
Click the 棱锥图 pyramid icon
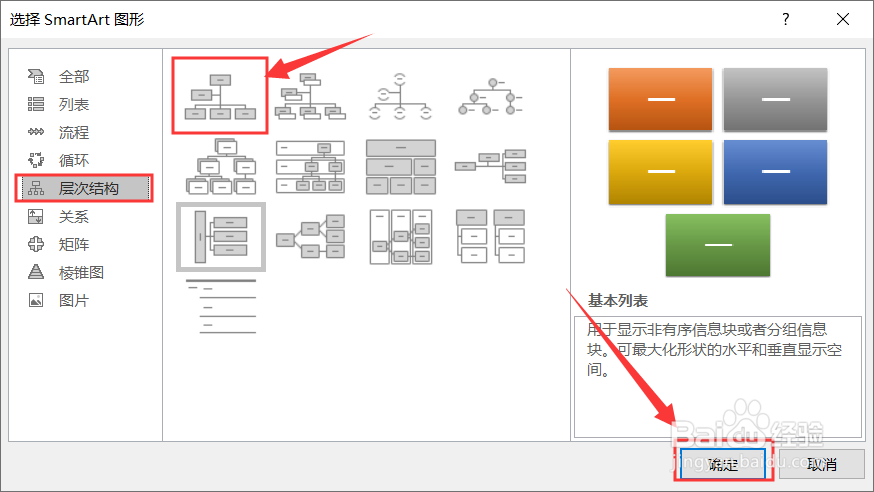tap(36, 272)
